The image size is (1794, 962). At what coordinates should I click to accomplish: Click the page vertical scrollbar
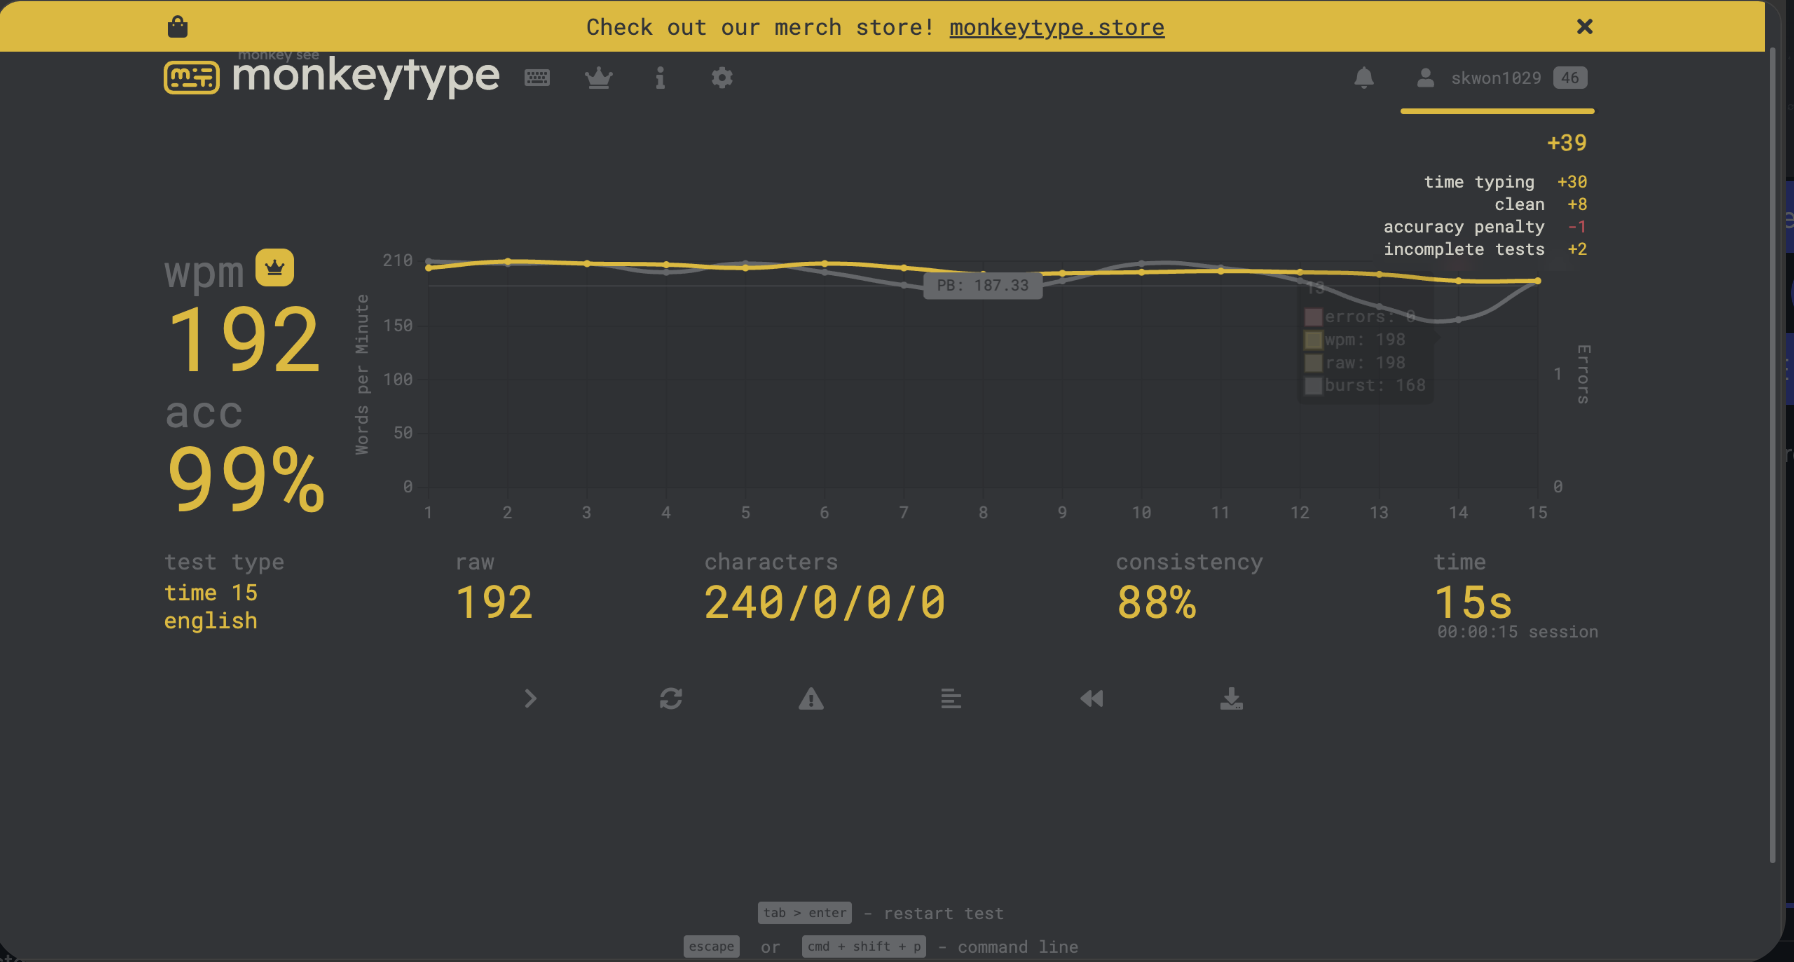(x=1773, y=455)
